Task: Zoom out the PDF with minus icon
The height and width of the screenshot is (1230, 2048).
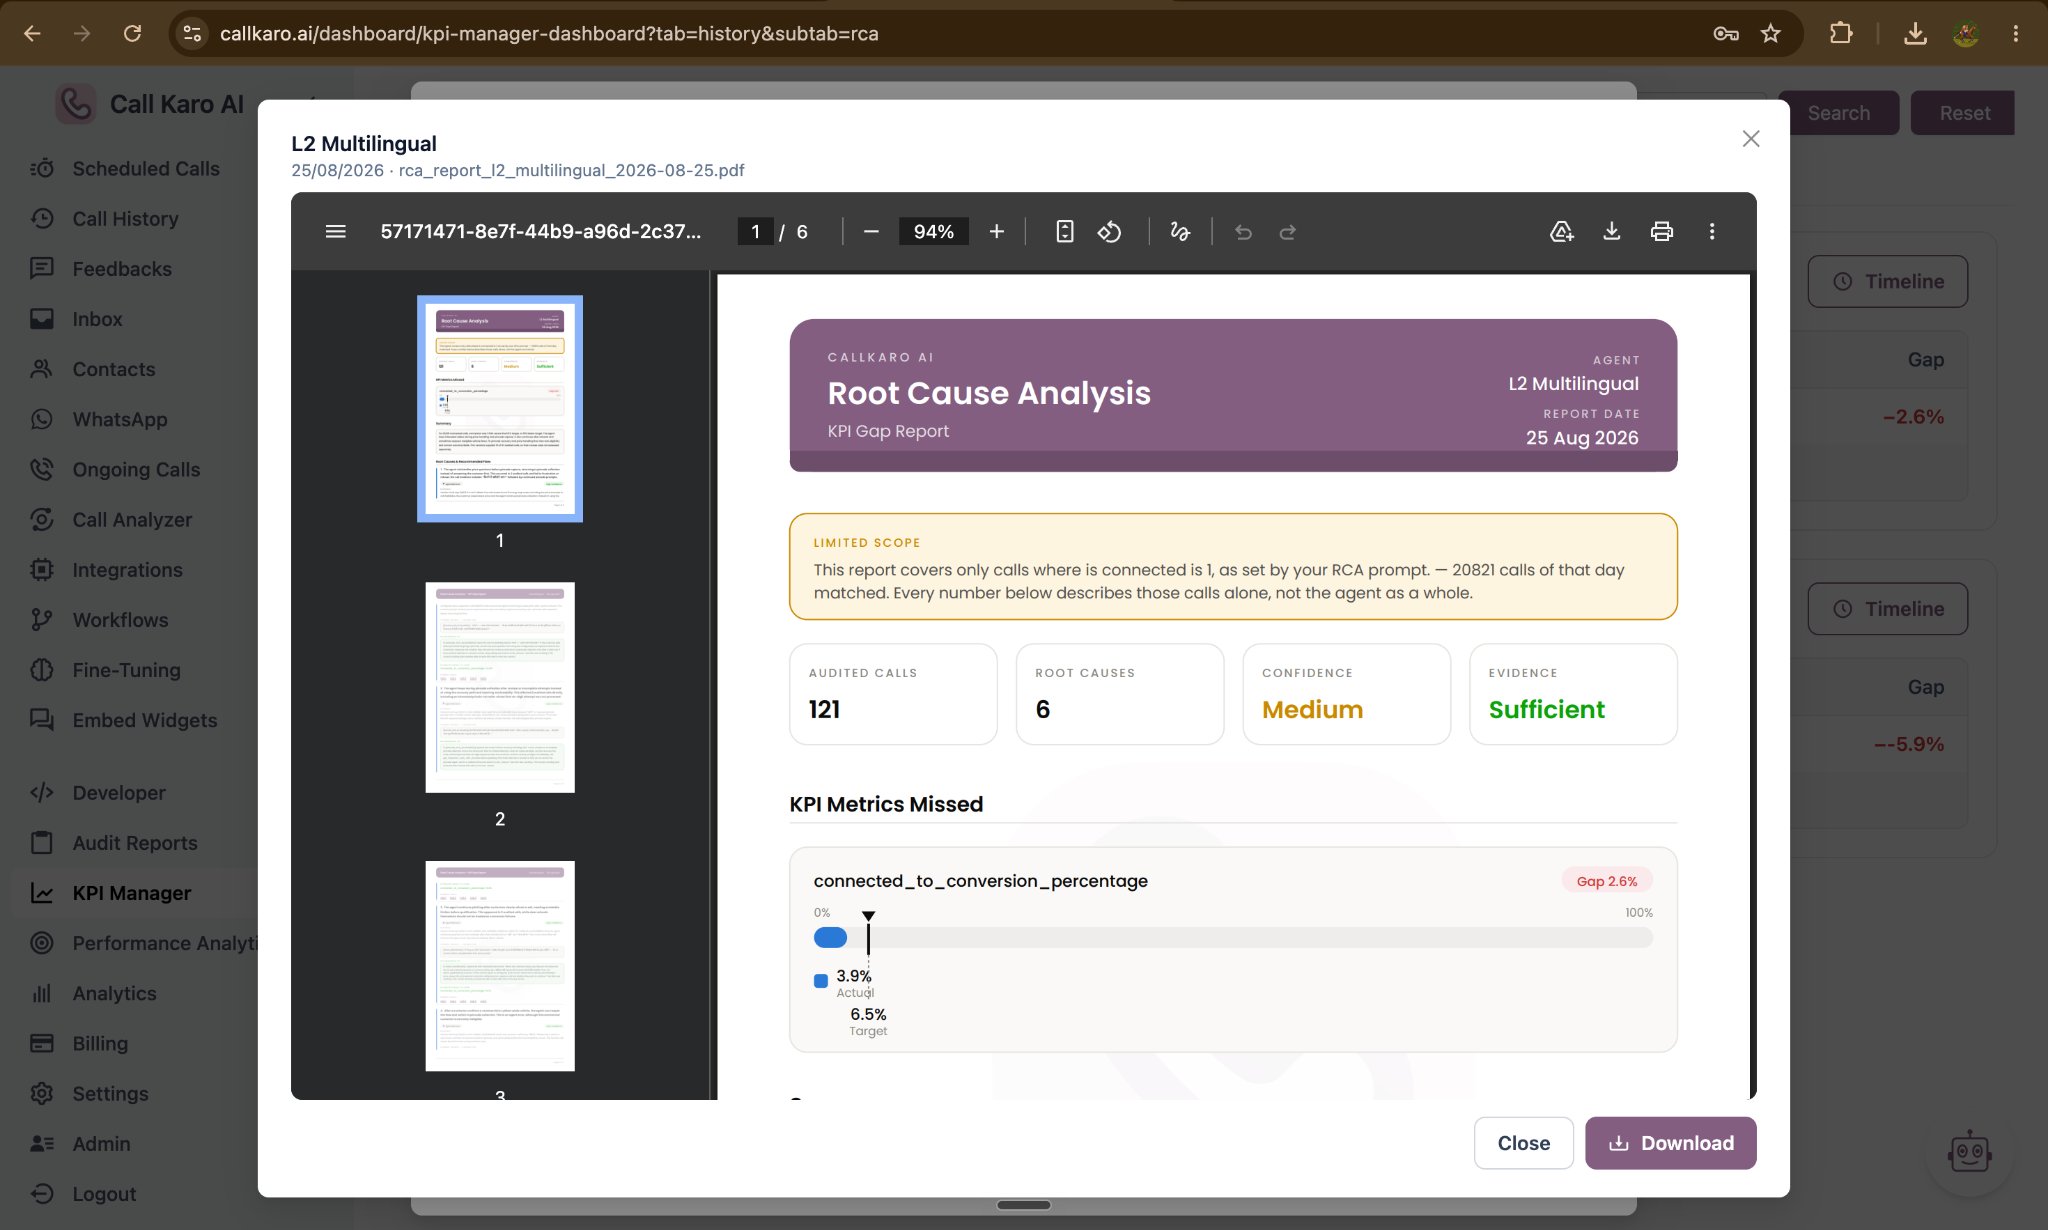Action: click(871, 232)
